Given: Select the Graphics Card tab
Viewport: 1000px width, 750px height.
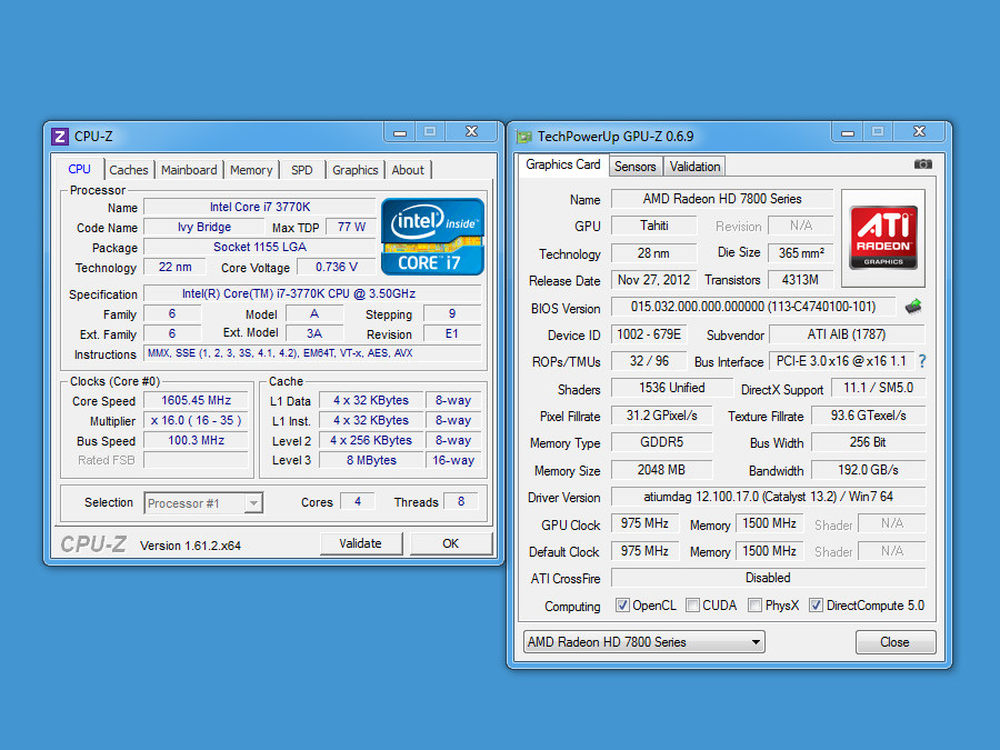Looking at the screenshot, I should point(562,165).
